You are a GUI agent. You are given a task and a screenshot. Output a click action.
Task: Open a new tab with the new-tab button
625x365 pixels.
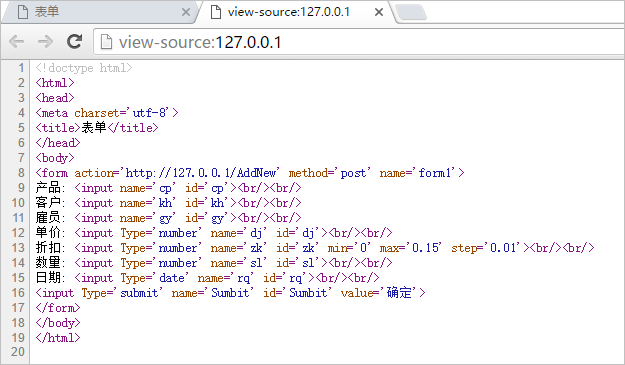tap(411, 12)
